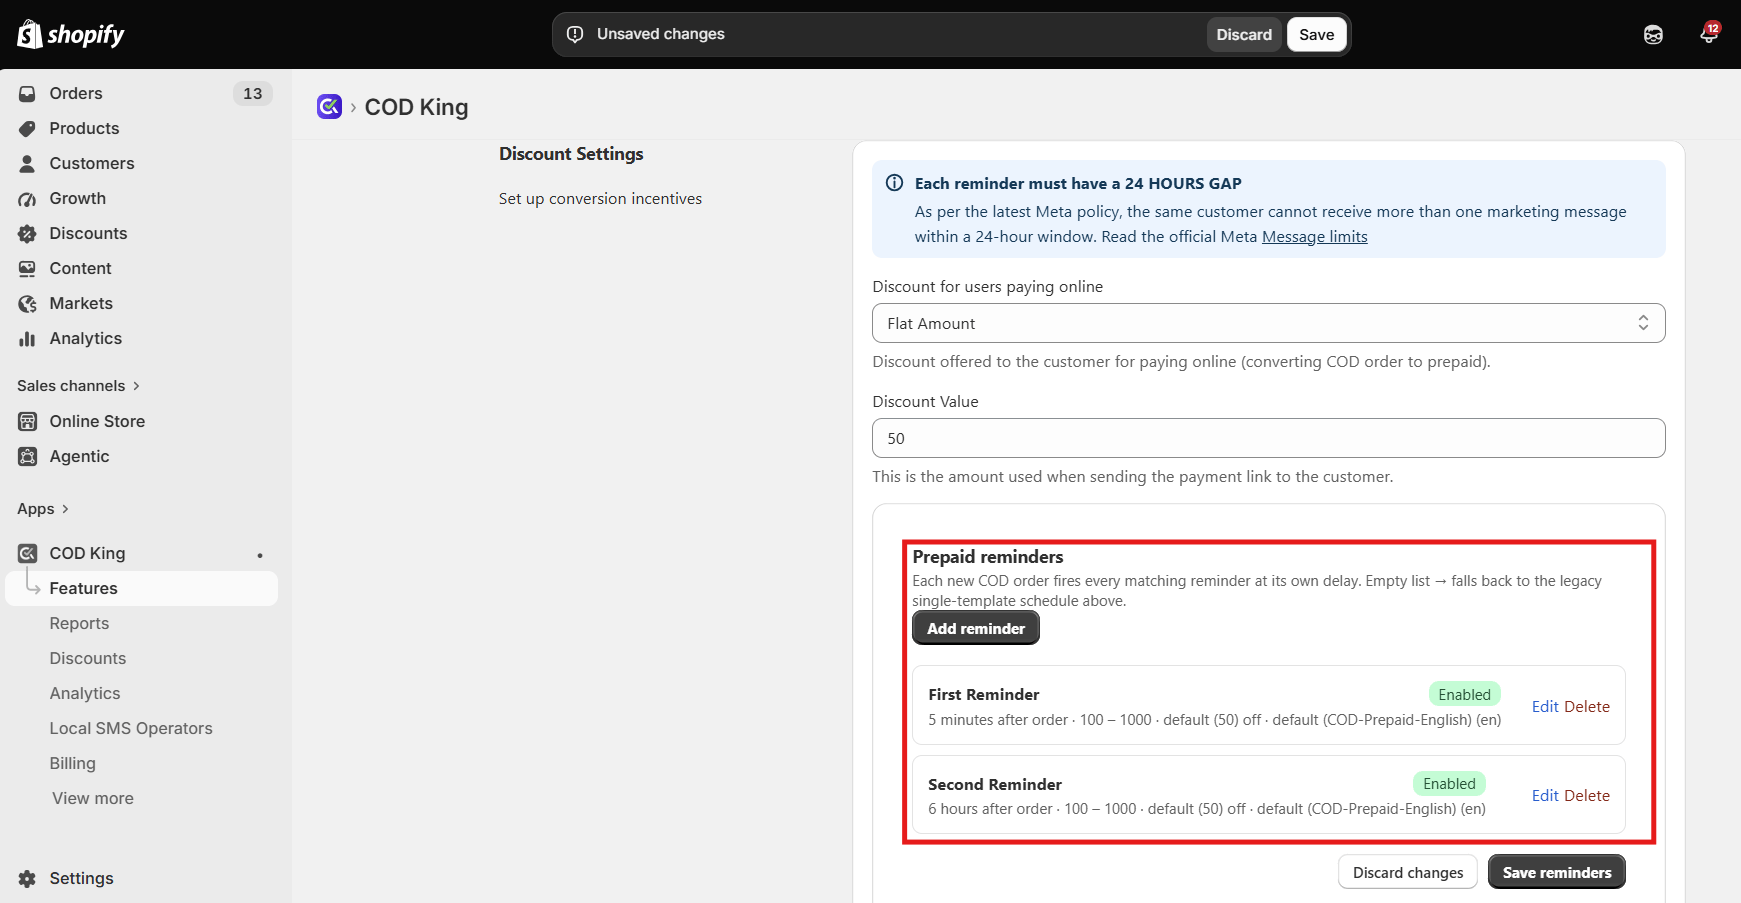The height and width of the screenshot is (903, 1741).
Task: Click the Prepaid reminders heading
Action: pos(987,556)
